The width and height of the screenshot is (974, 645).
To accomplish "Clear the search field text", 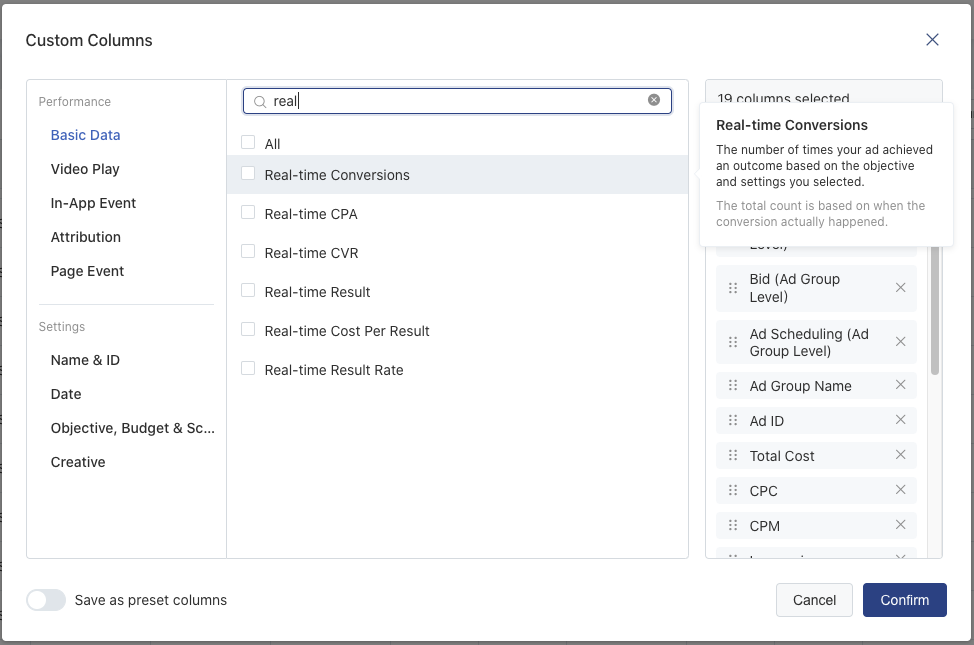I will point(654,100).
